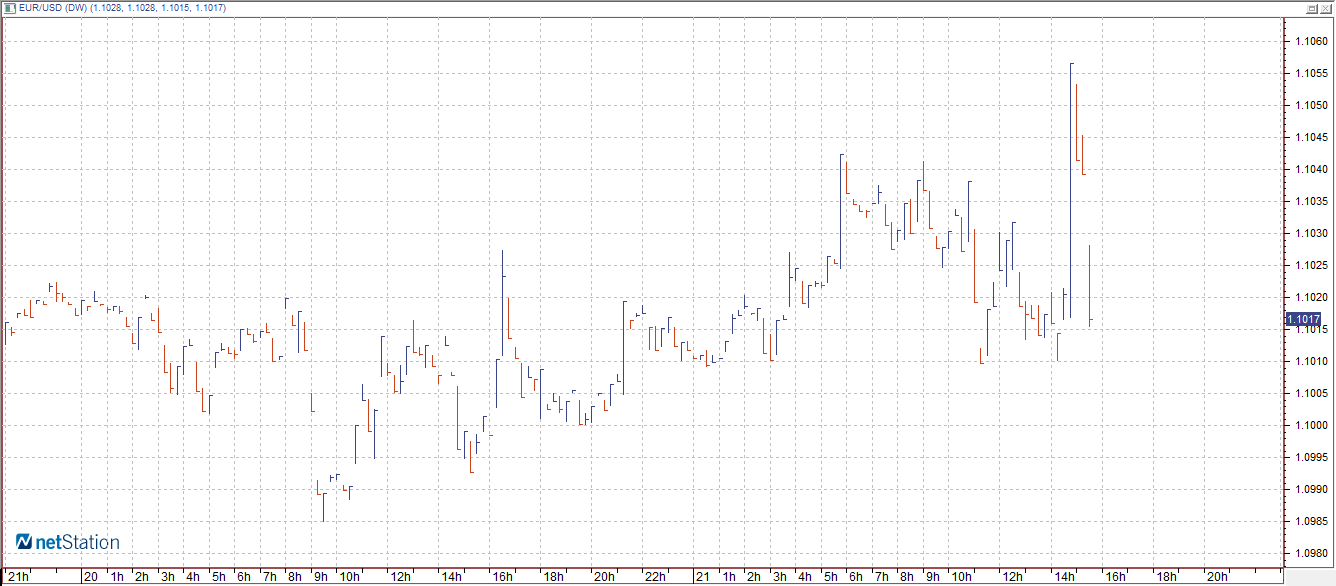Click the 1.1005 price axis label

pyautogui.click(x=1311, y=393)
